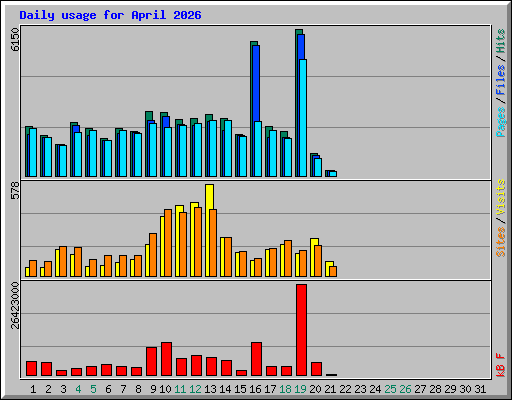The image size is (512, 400).
Task: Click day label 1 on the x-axis
Action: coord(33,389)
